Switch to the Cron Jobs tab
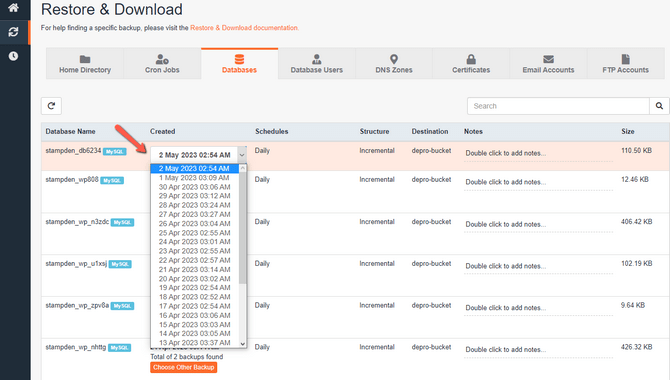 point(162,64)
